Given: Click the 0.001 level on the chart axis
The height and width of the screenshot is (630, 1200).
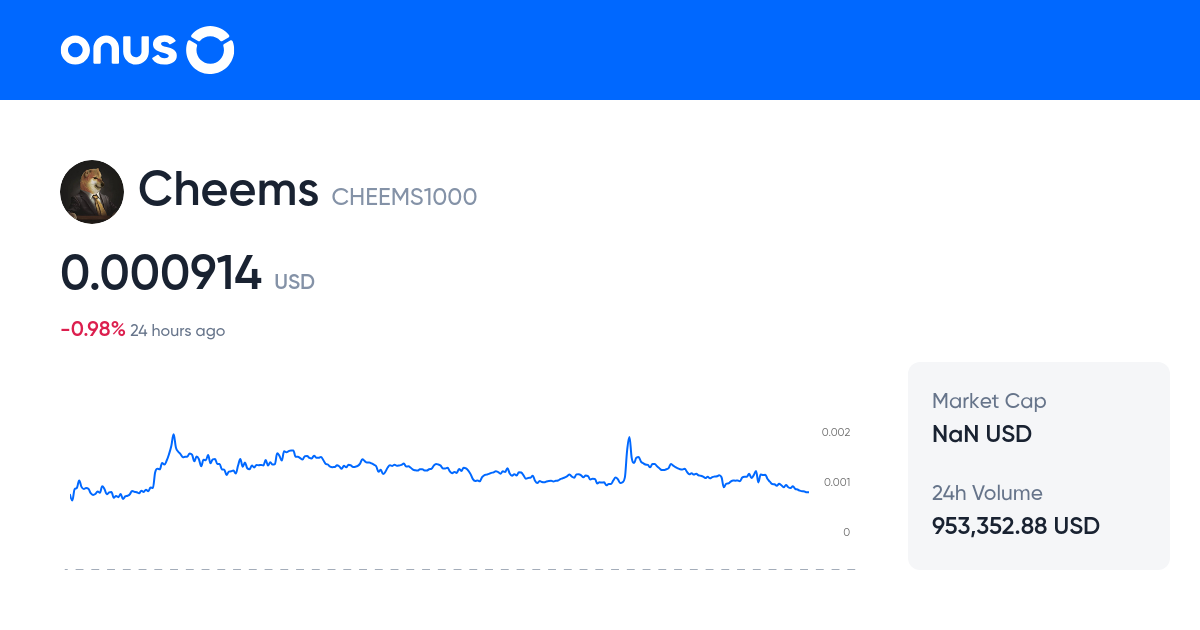Looking at the screenshot, I should click(x=836, y=482).
